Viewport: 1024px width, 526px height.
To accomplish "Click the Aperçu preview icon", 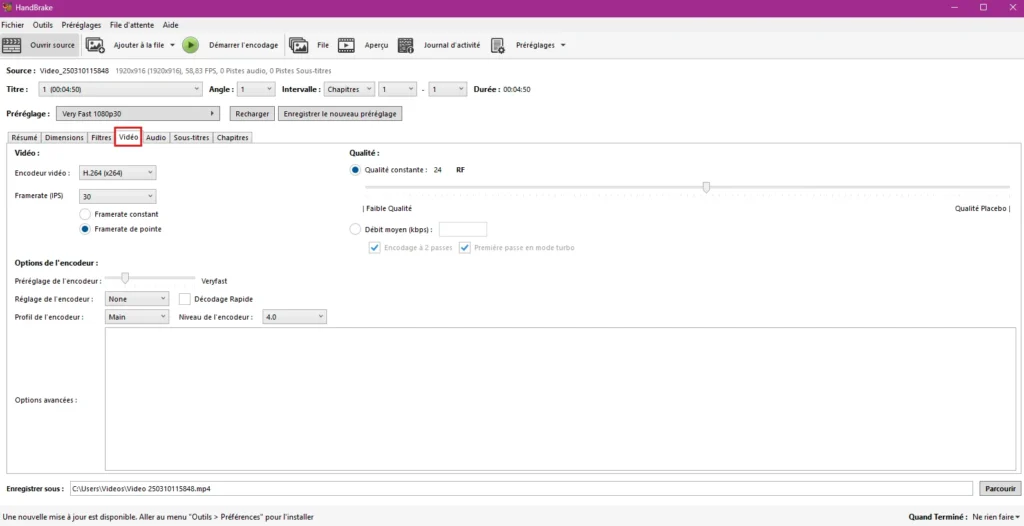I will [x=346, y=45].
